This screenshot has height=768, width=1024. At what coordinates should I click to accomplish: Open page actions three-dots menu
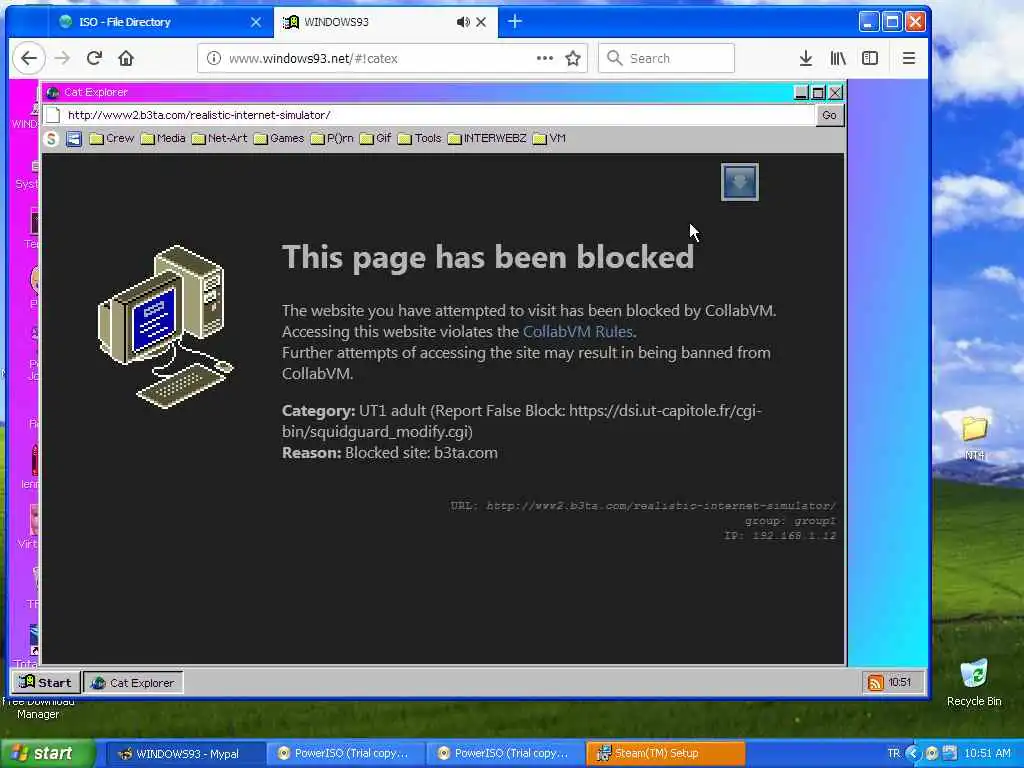coord(545,58)
